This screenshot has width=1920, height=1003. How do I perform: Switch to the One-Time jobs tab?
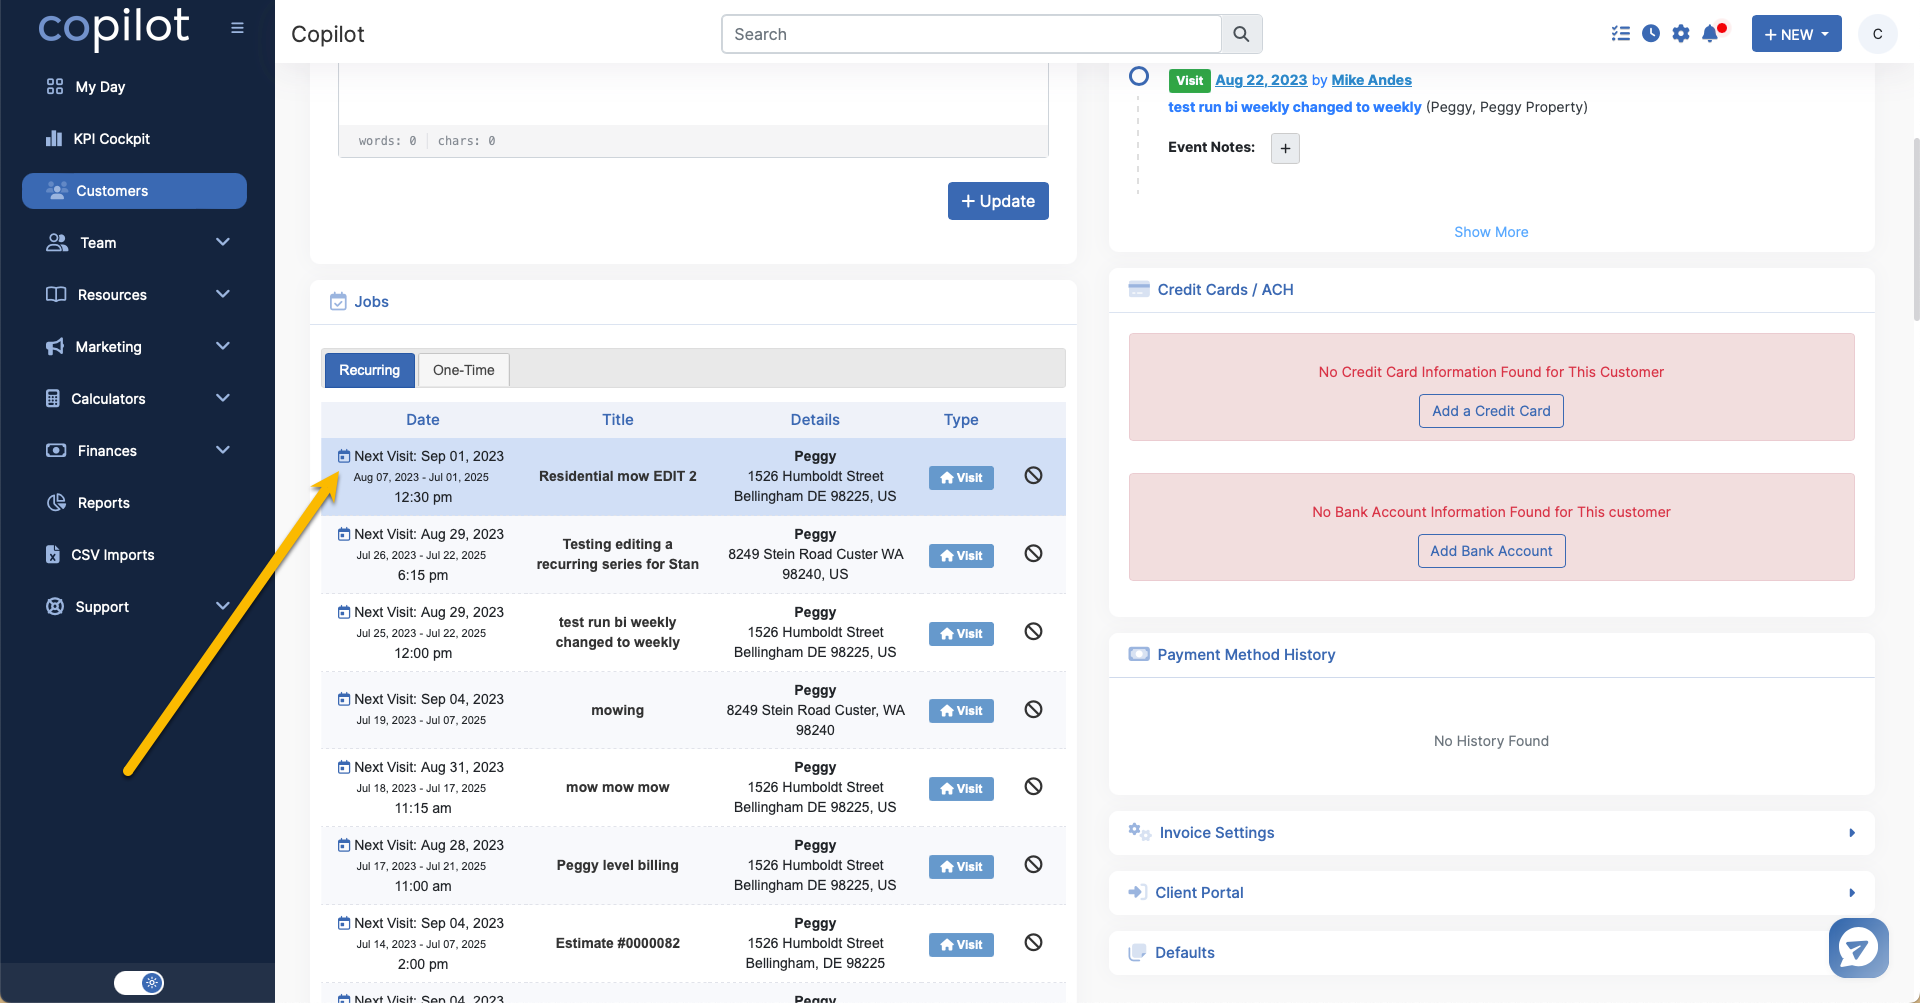tap(464, 370)
